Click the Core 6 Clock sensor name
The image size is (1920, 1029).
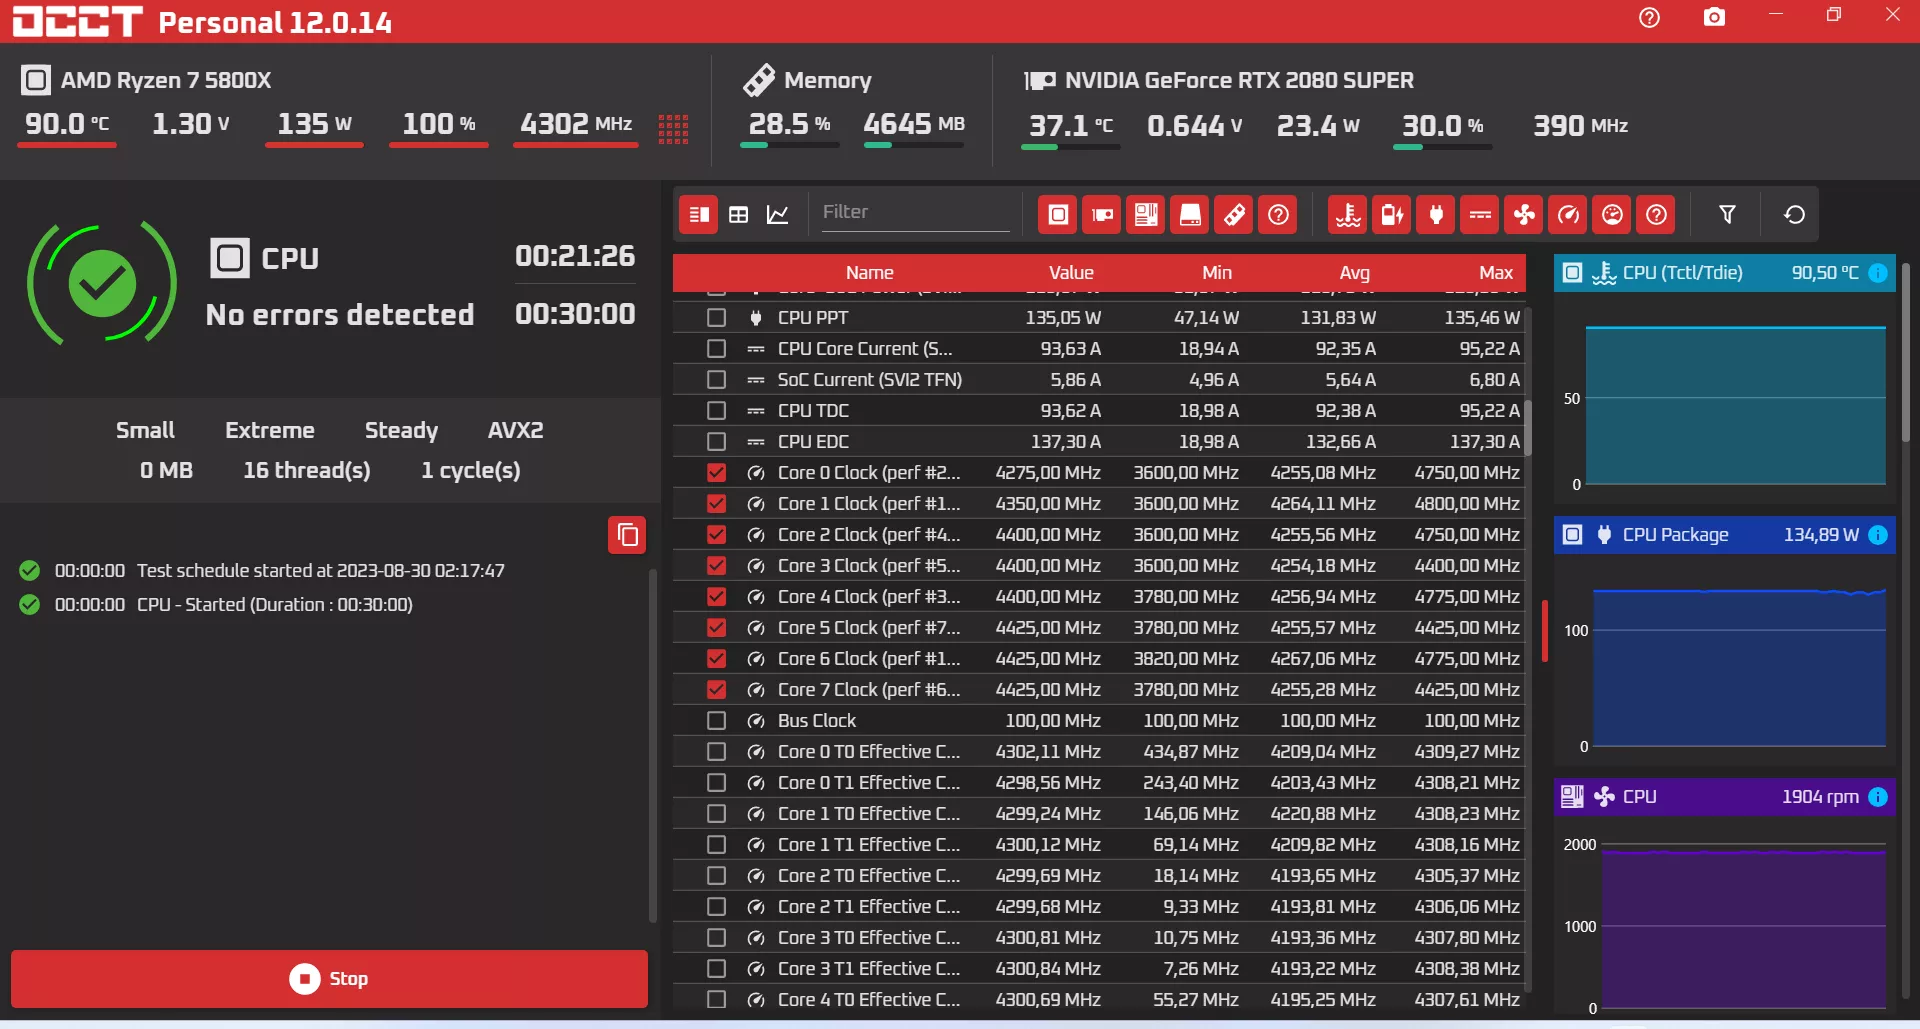869,659
